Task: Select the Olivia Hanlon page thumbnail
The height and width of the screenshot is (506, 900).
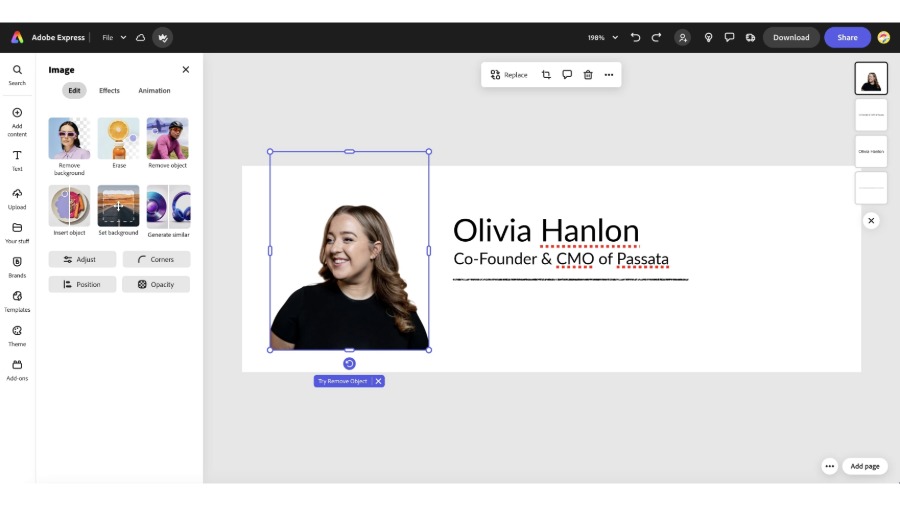Action: [871, 151]
